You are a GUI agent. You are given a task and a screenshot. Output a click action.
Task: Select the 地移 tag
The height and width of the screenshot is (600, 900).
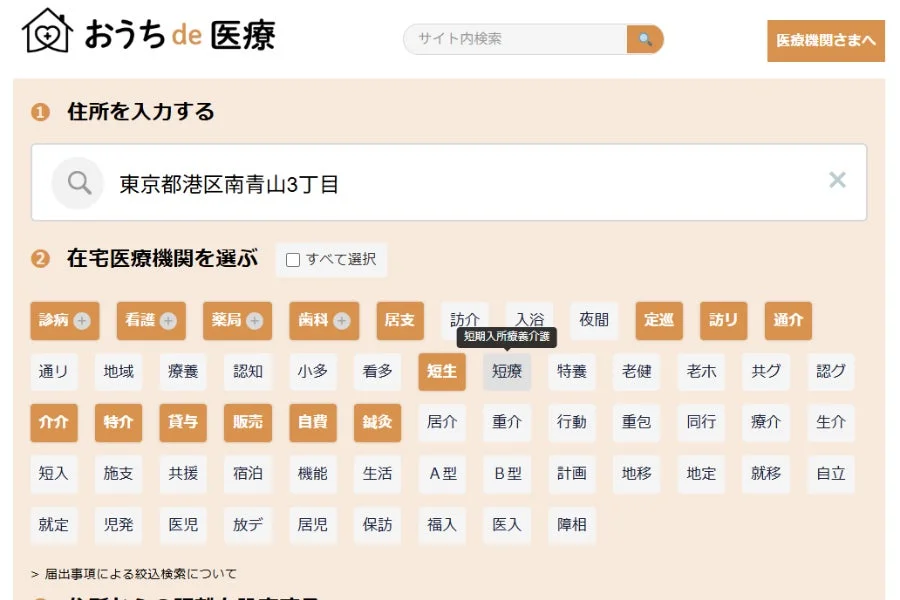tap(637, 474)
